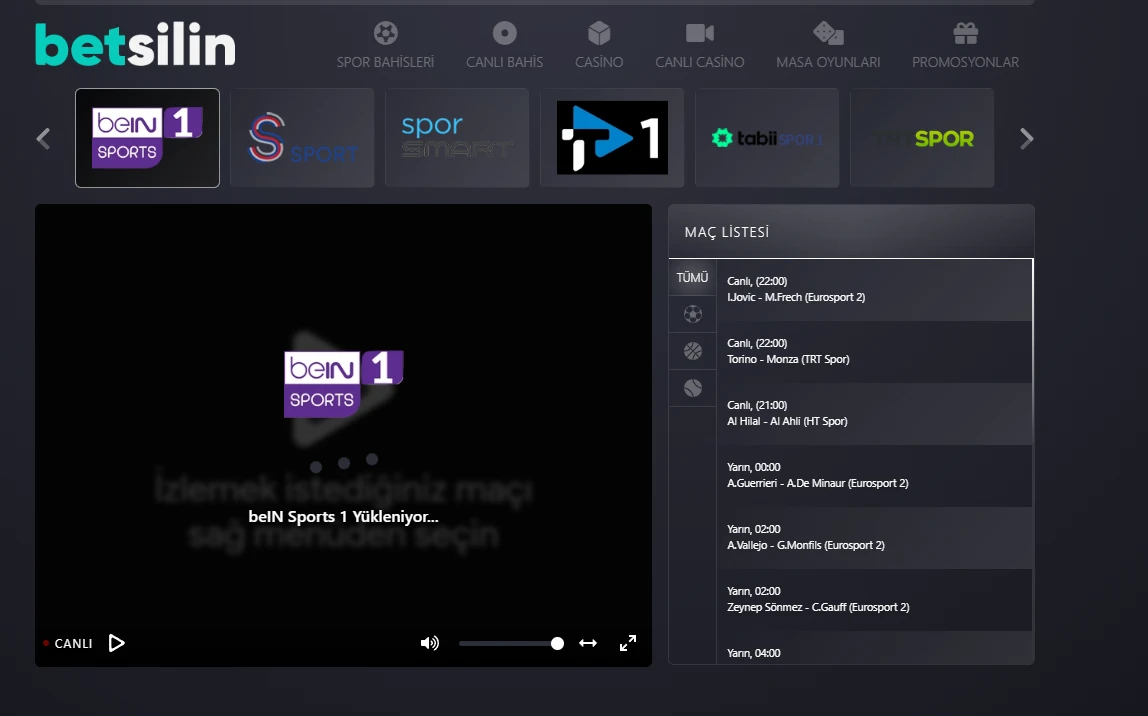This screenshot has height=716, width=1148.
Task: Enter fullscreen with expand icon
Action: tap(627, 643)
